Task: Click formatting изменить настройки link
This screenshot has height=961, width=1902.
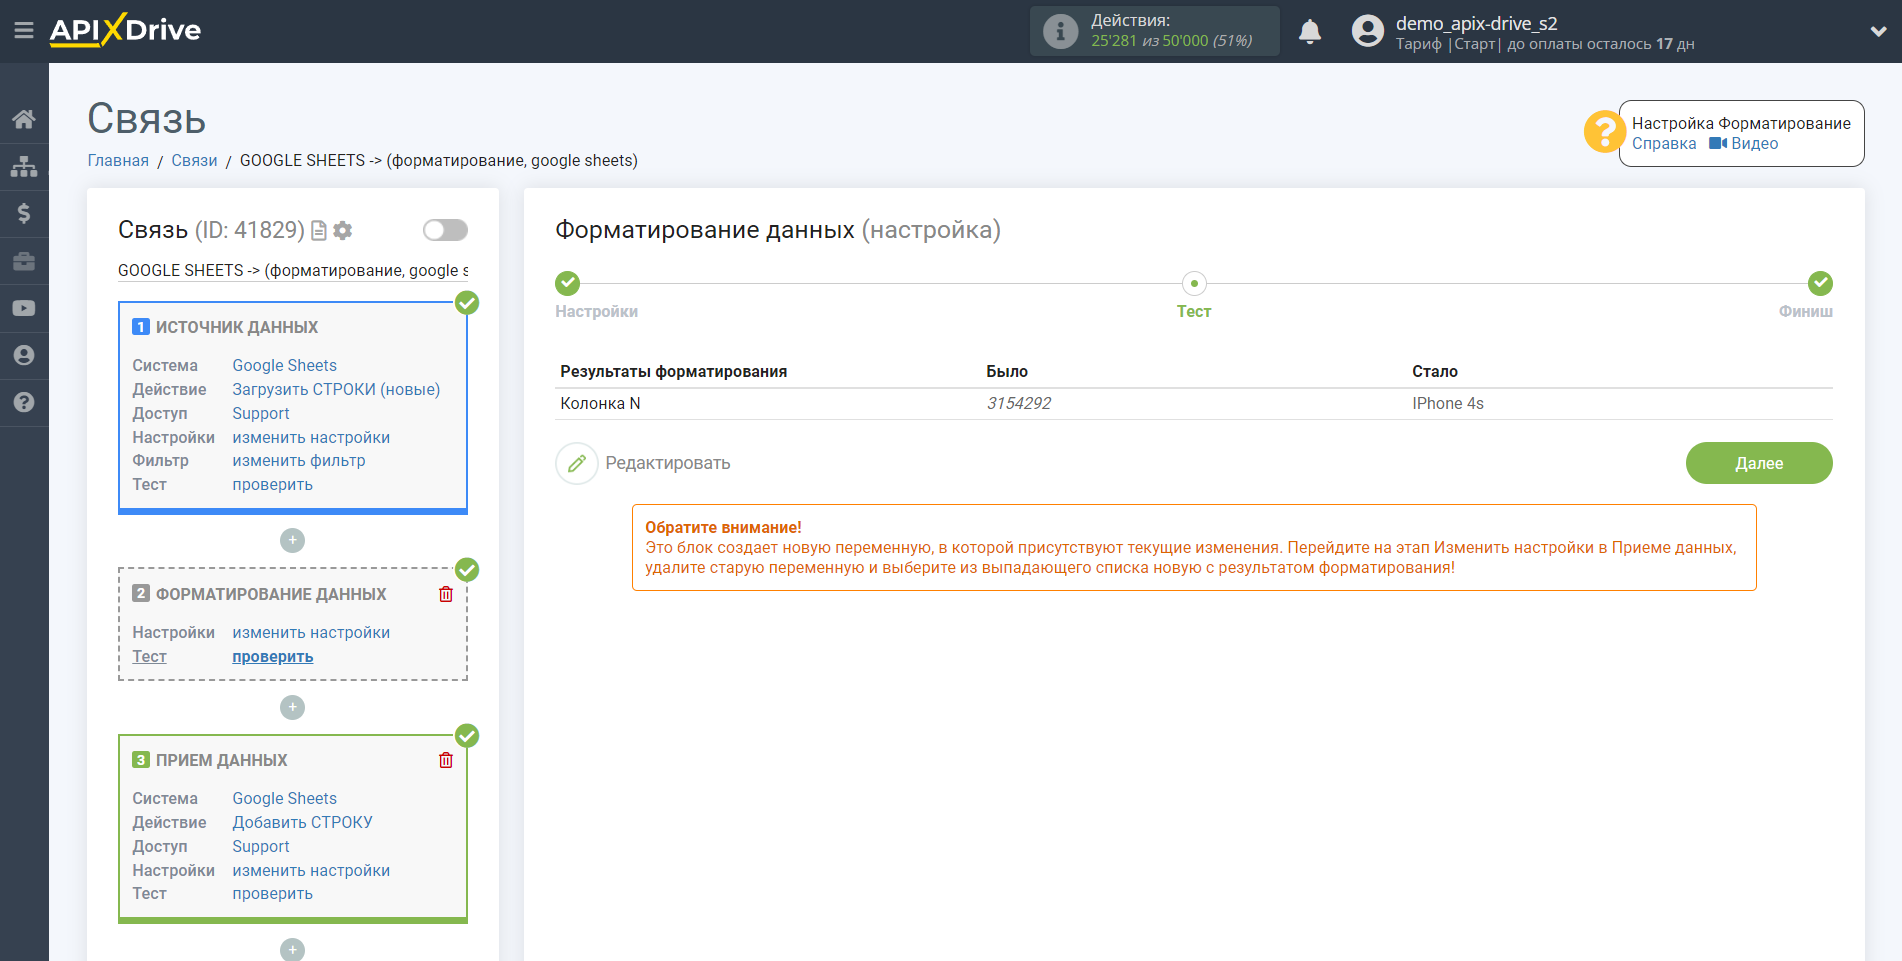Action: [311, 632]
